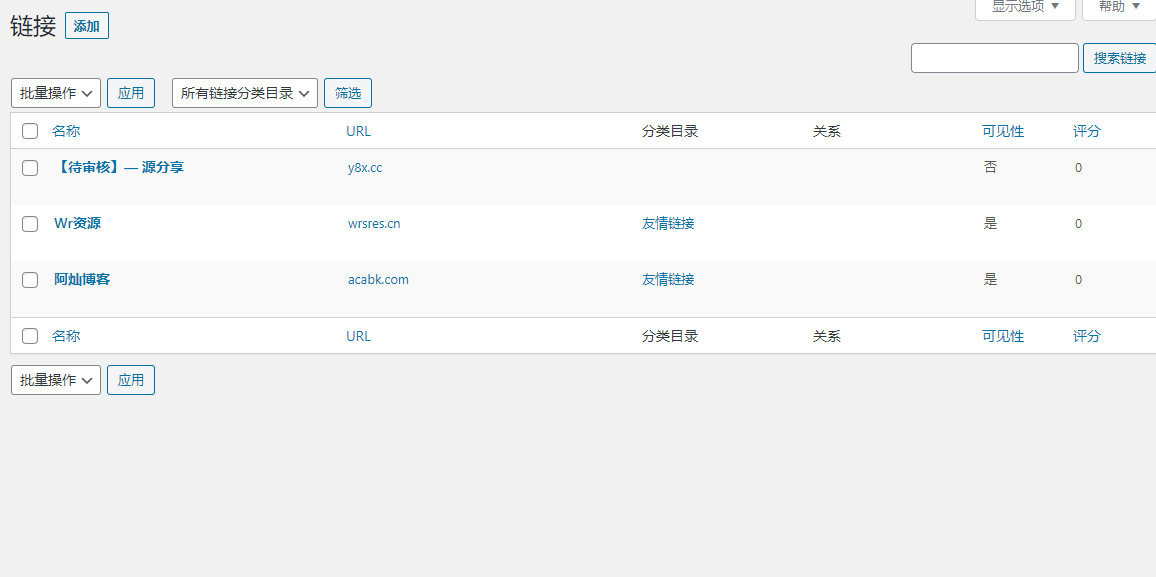Expand the bottom 批量操作 dropdown

tap(56, 380)
